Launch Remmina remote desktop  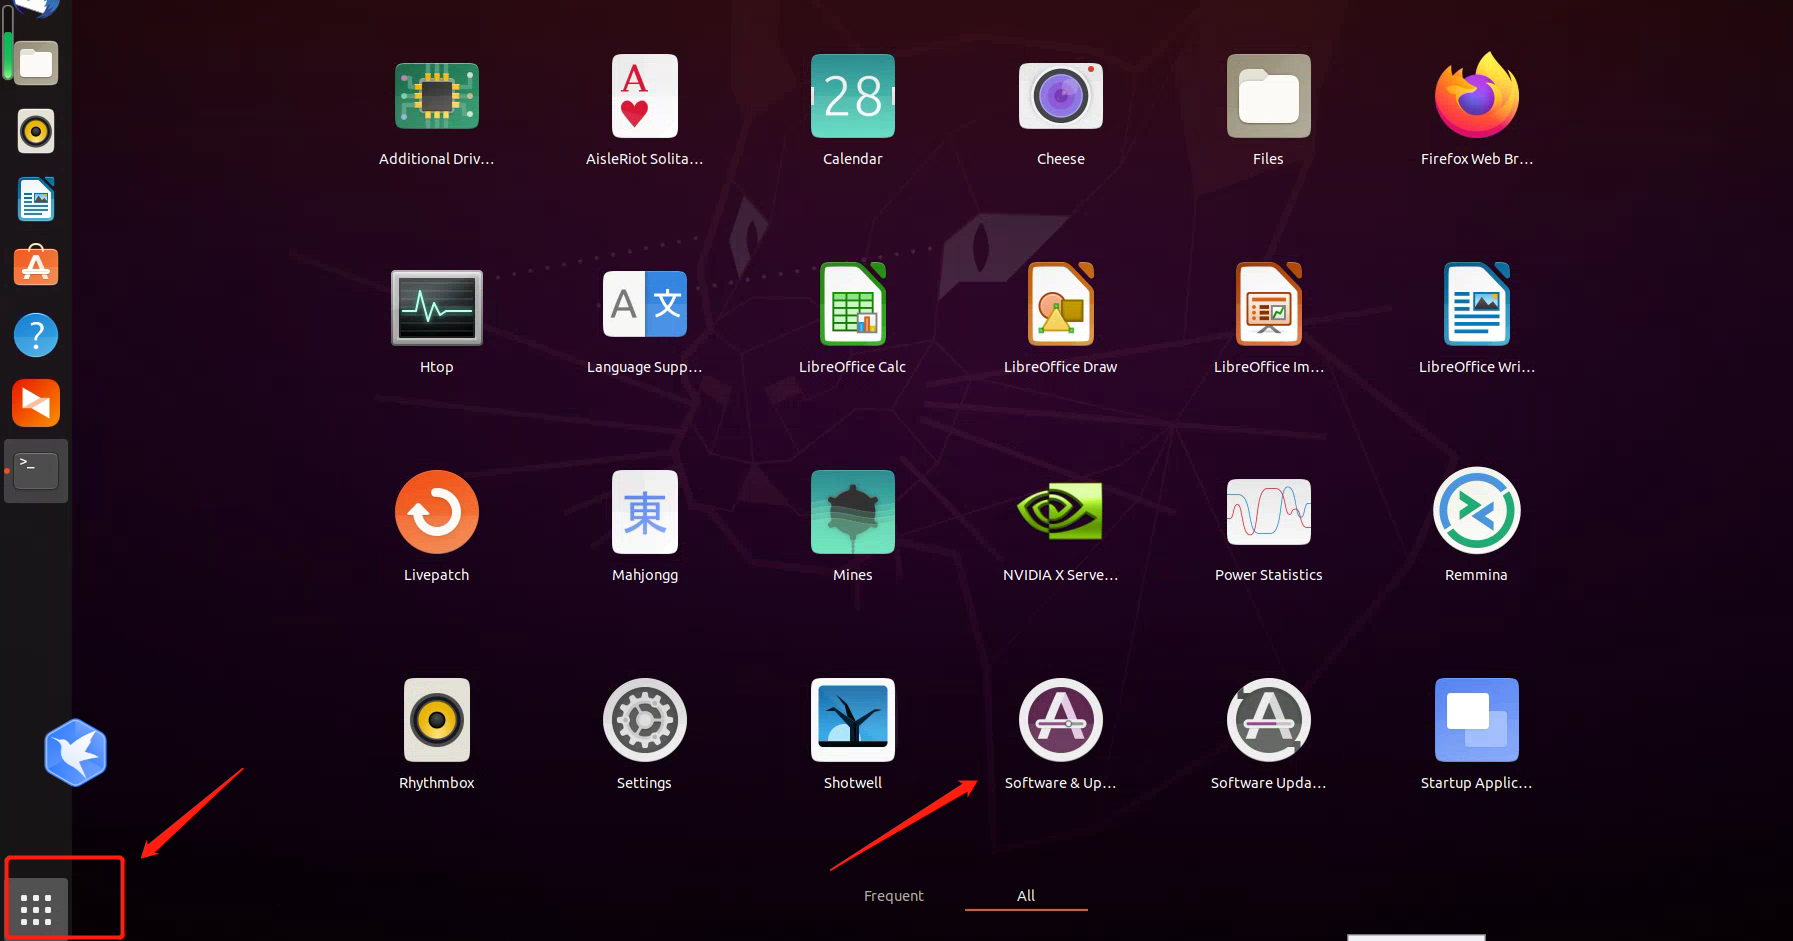(x=1477, y=511)
